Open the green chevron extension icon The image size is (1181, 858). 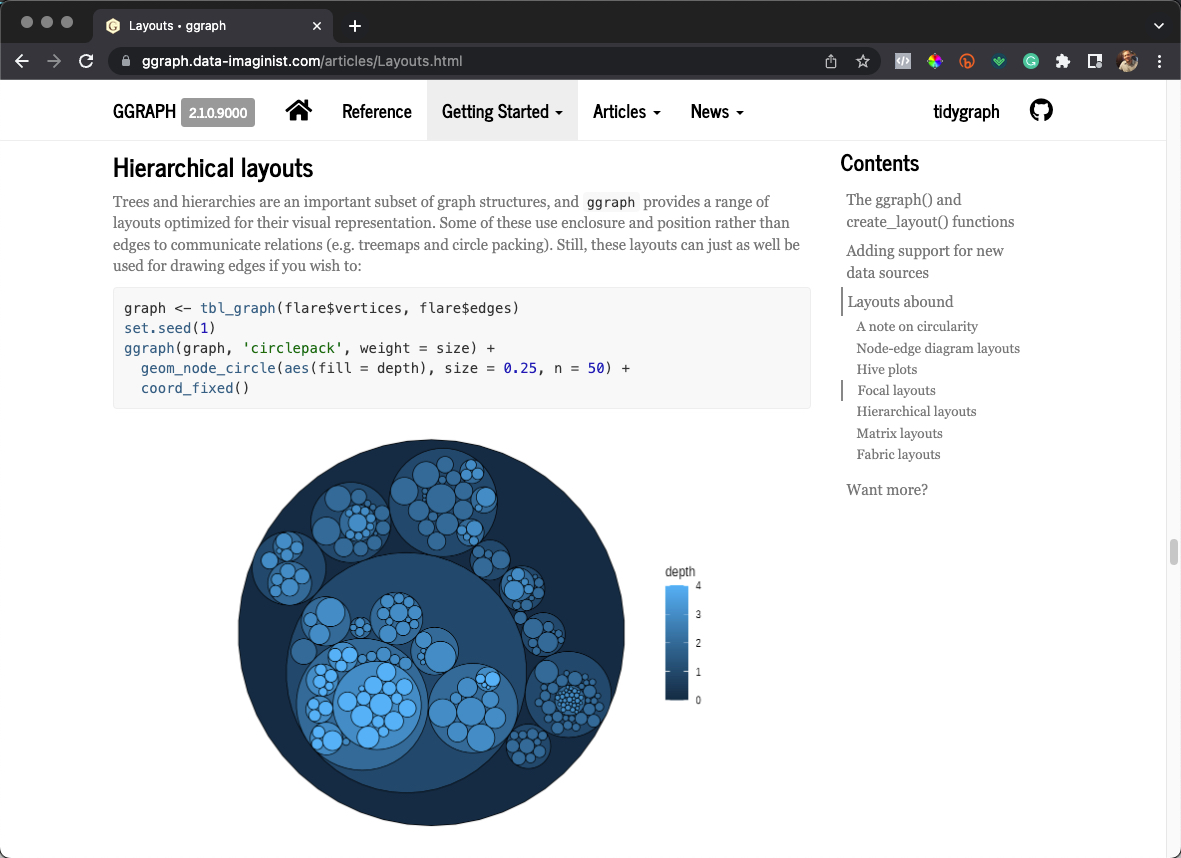click(x=999, y=62)
